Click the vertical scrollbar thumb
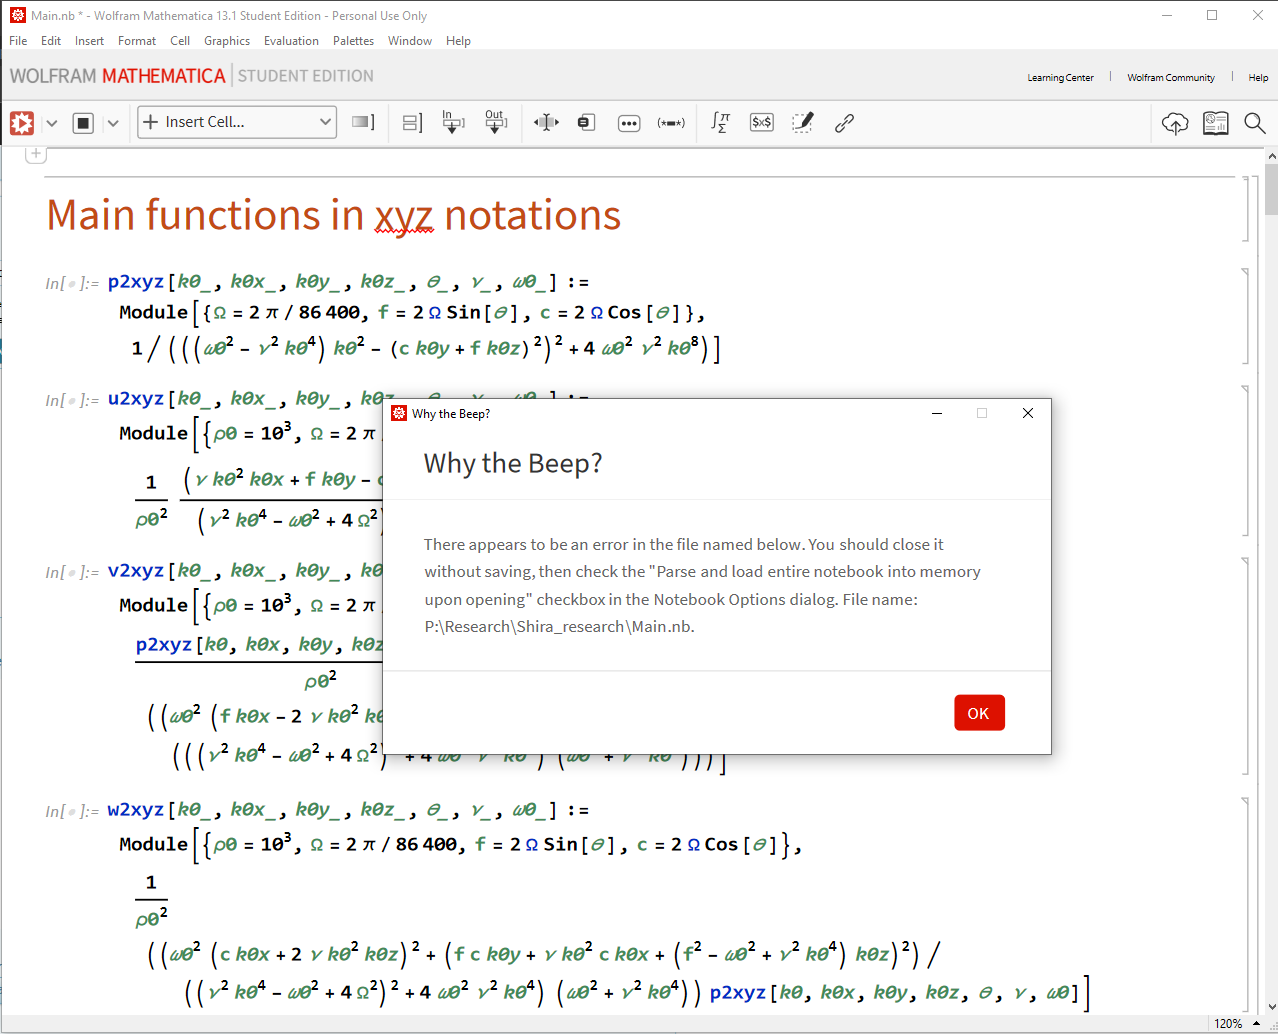The width and height of the screenshot is (1278, 1034). point(1271,190)
